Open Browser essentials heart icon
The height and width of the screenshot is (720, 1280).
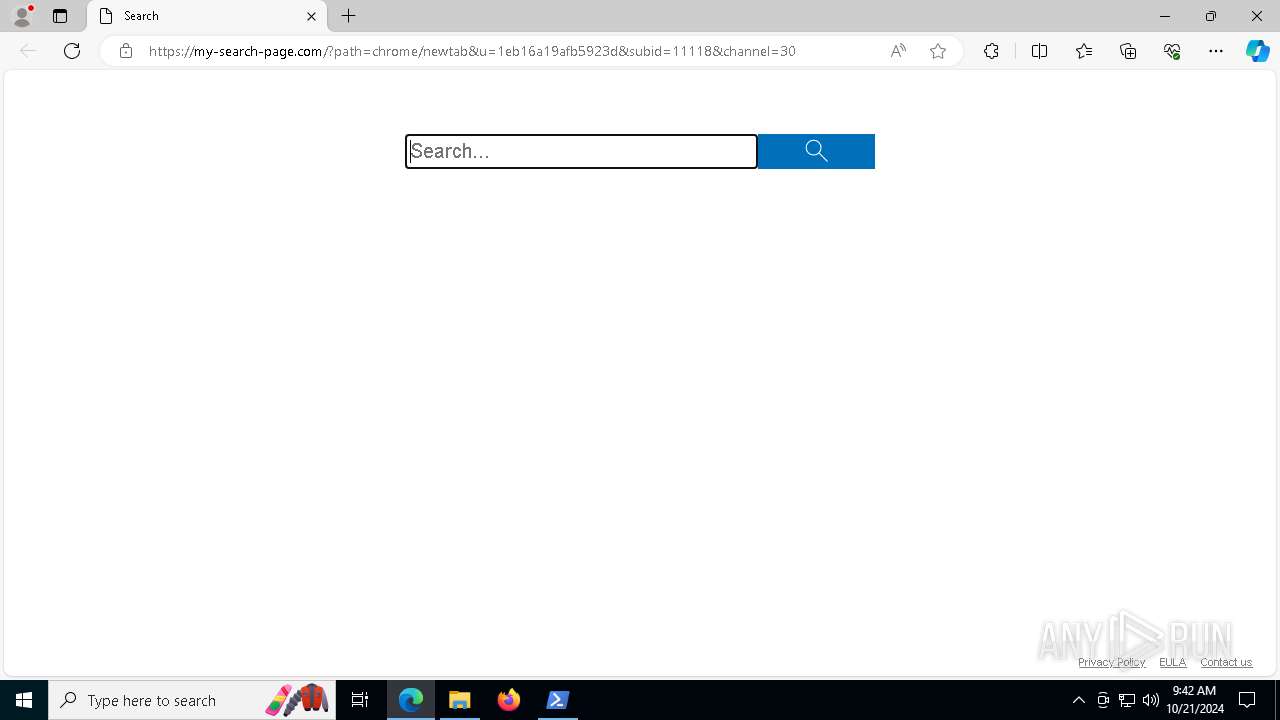click(x=1172, y=51)
